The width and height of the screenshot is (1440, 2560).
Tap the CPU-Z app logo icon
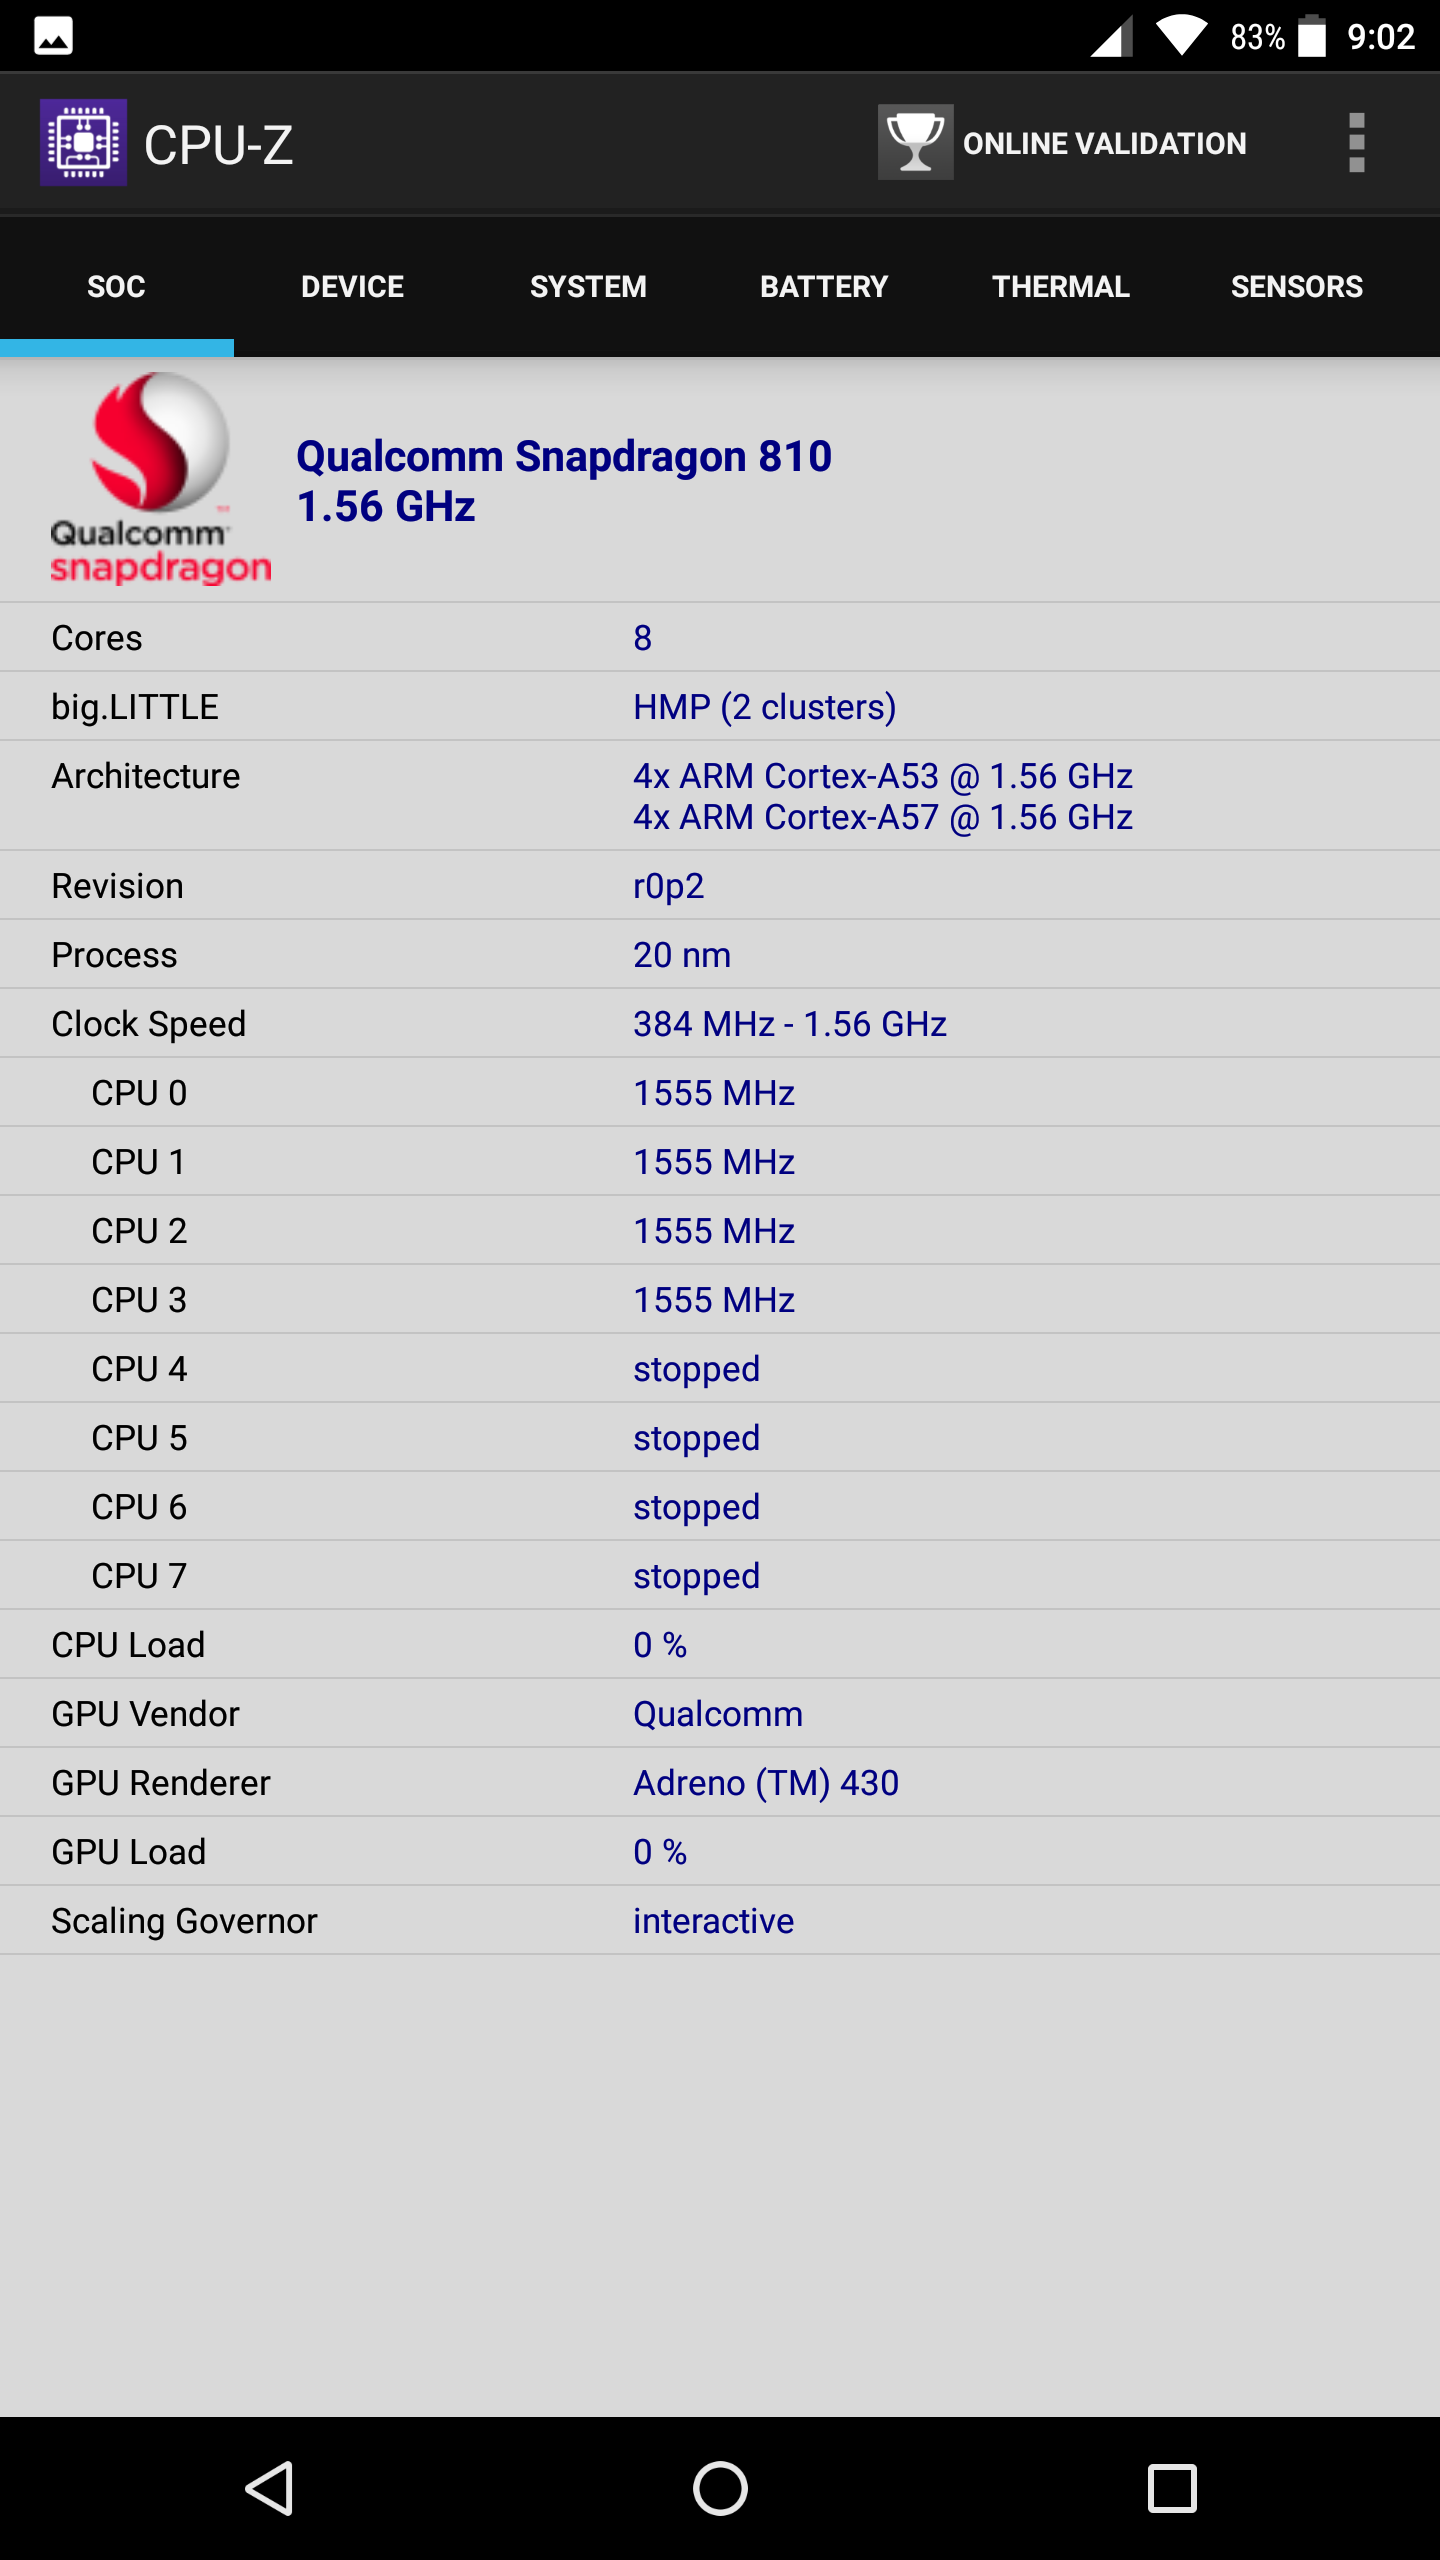click(83, 143)
